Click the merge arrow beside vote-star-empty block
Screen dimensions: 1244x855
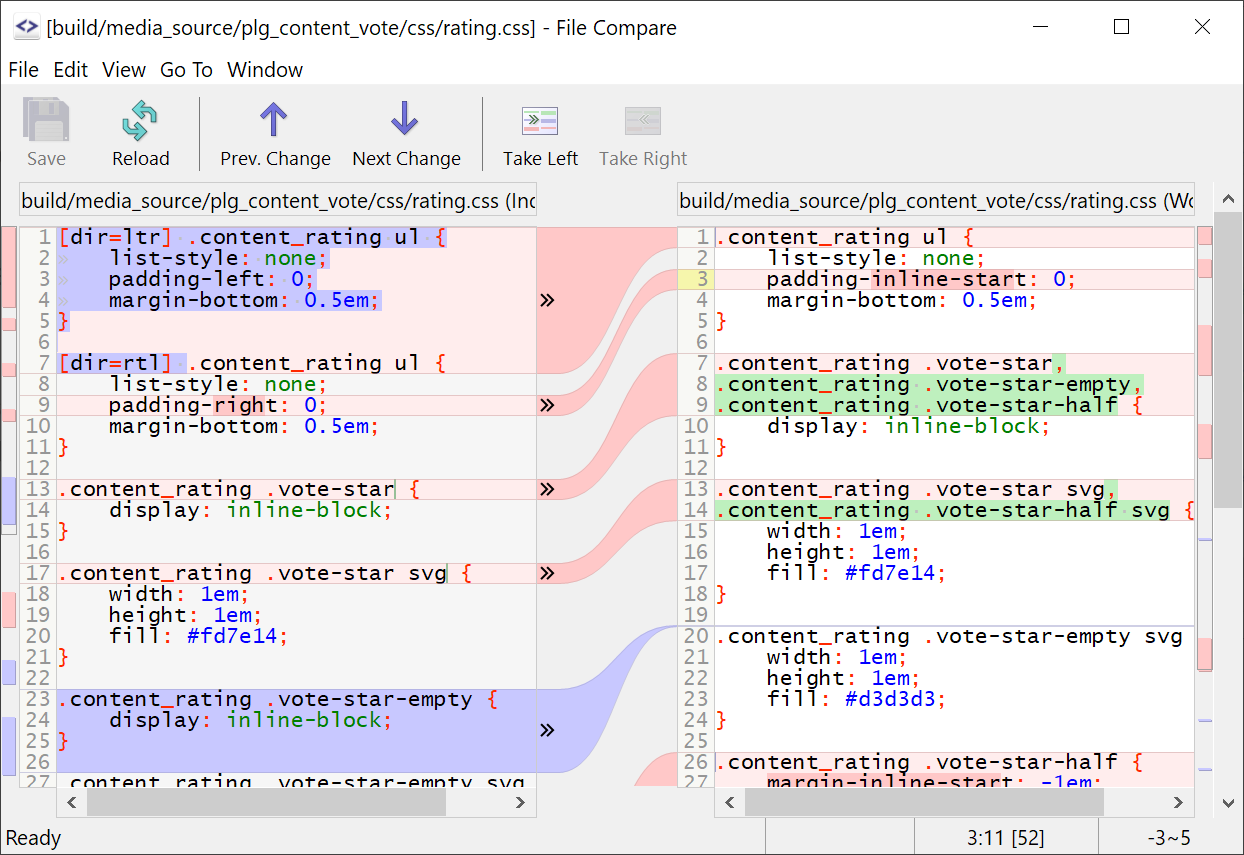pyautogui.click(x=547, y=730)
